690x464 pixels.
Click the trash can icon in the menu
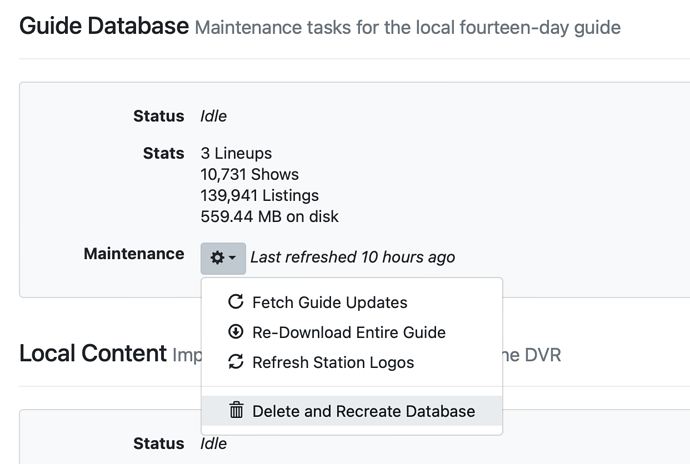(x=236, y=411)
